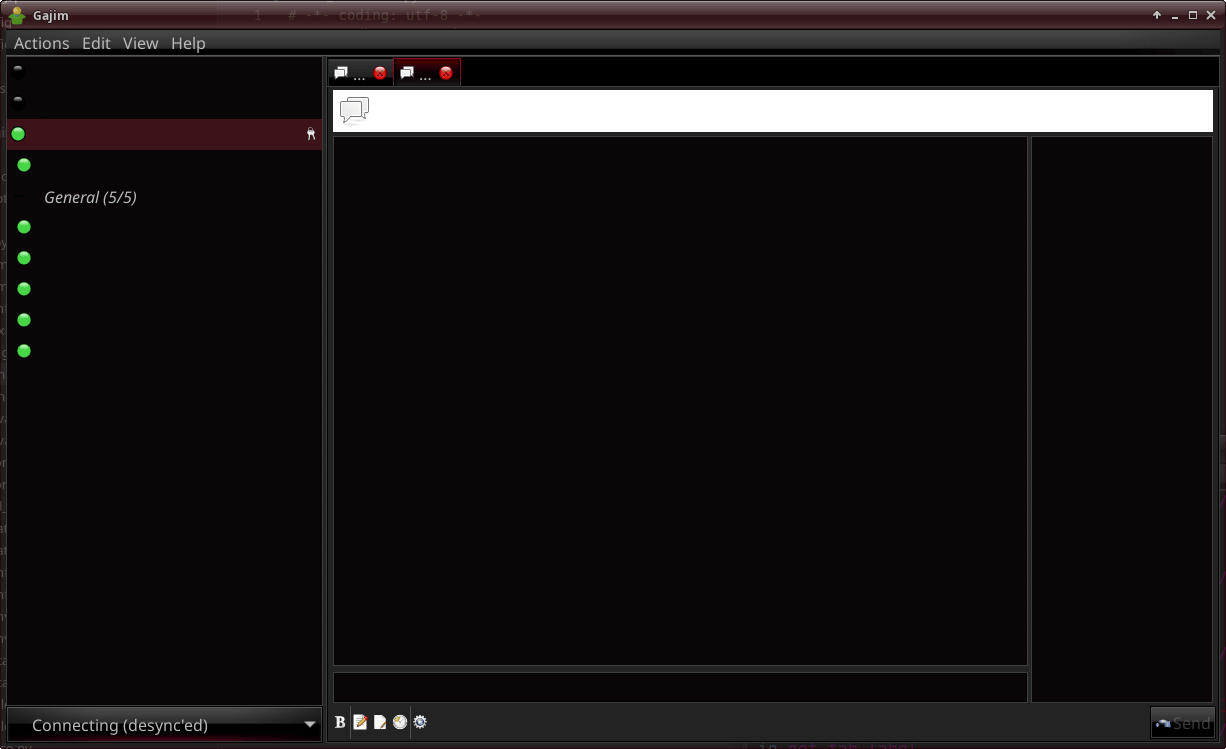
Task: Click the key icon on highlighted roster row
Action: click(311, 134)
